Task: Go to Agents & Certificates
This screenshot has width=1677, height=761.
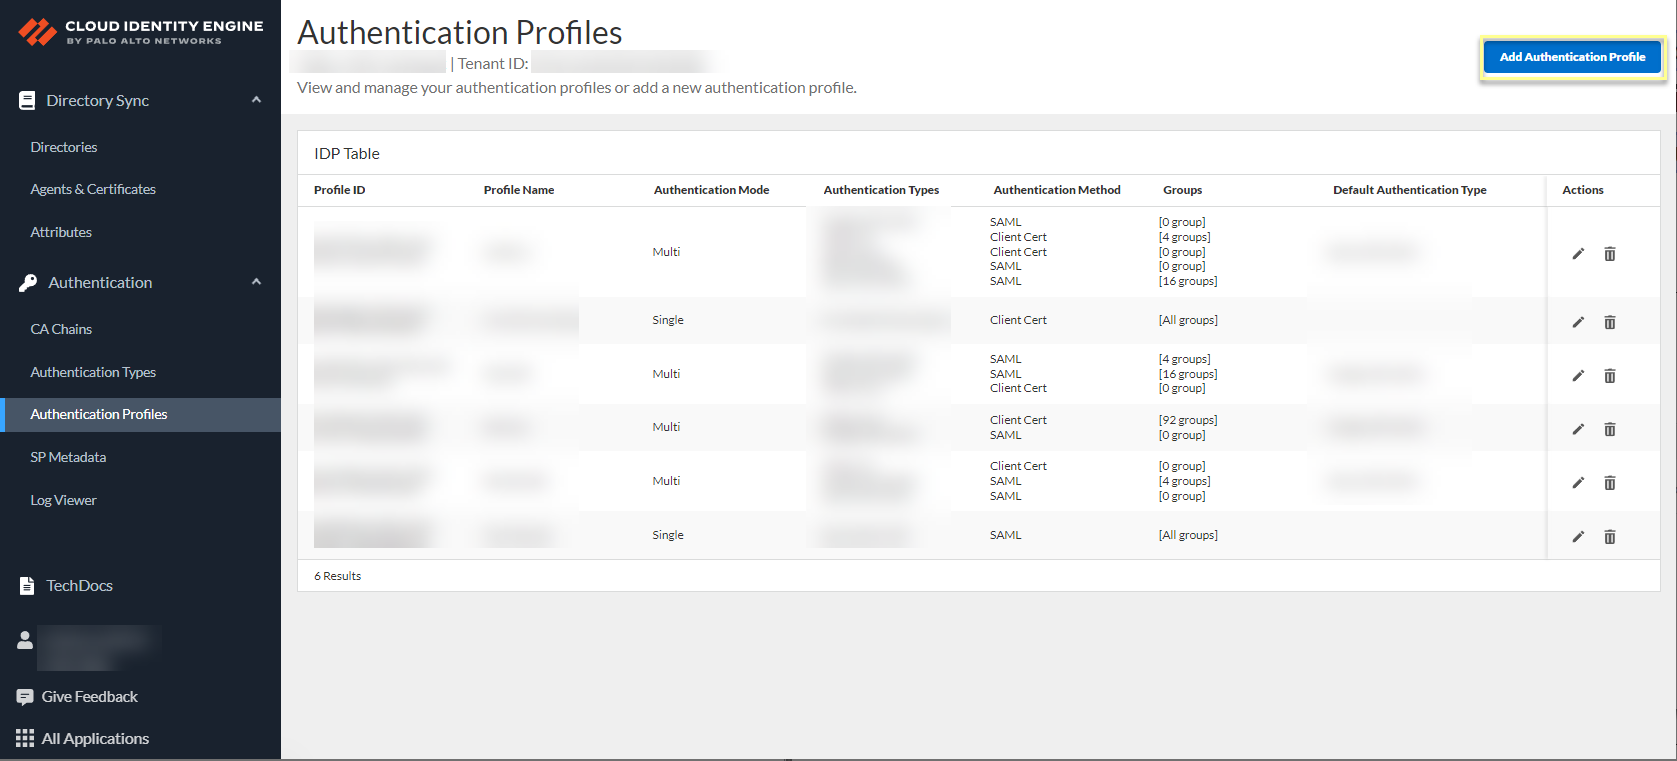Action: tap(93, 189)
